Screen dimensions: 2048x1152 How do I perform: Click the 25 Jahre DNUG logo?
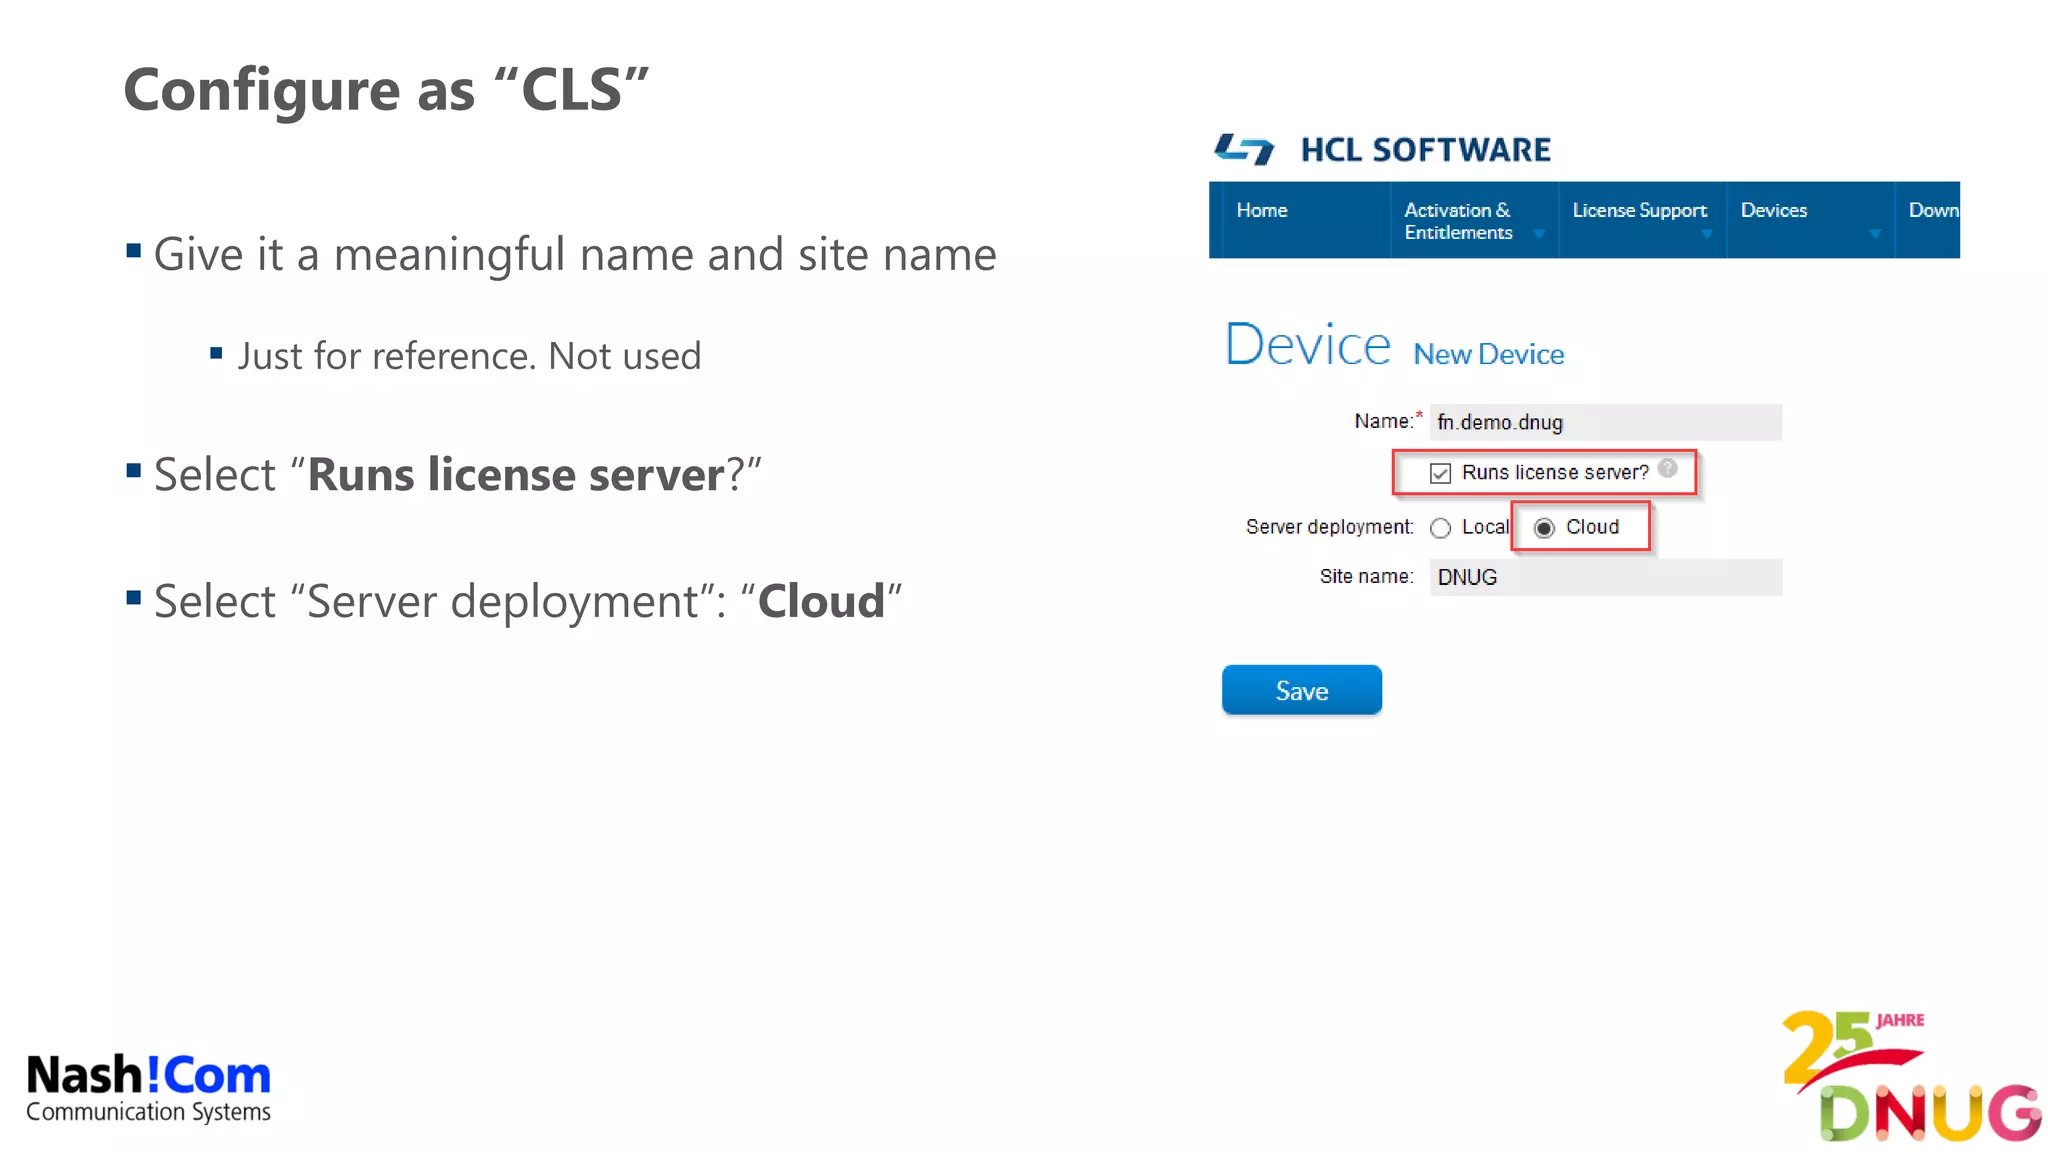[1910, 1076]
